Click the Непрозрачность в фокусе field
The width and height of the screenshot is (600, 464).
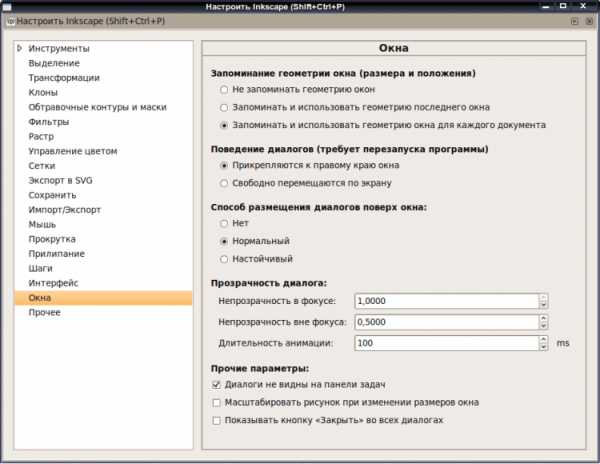[447, 301]
